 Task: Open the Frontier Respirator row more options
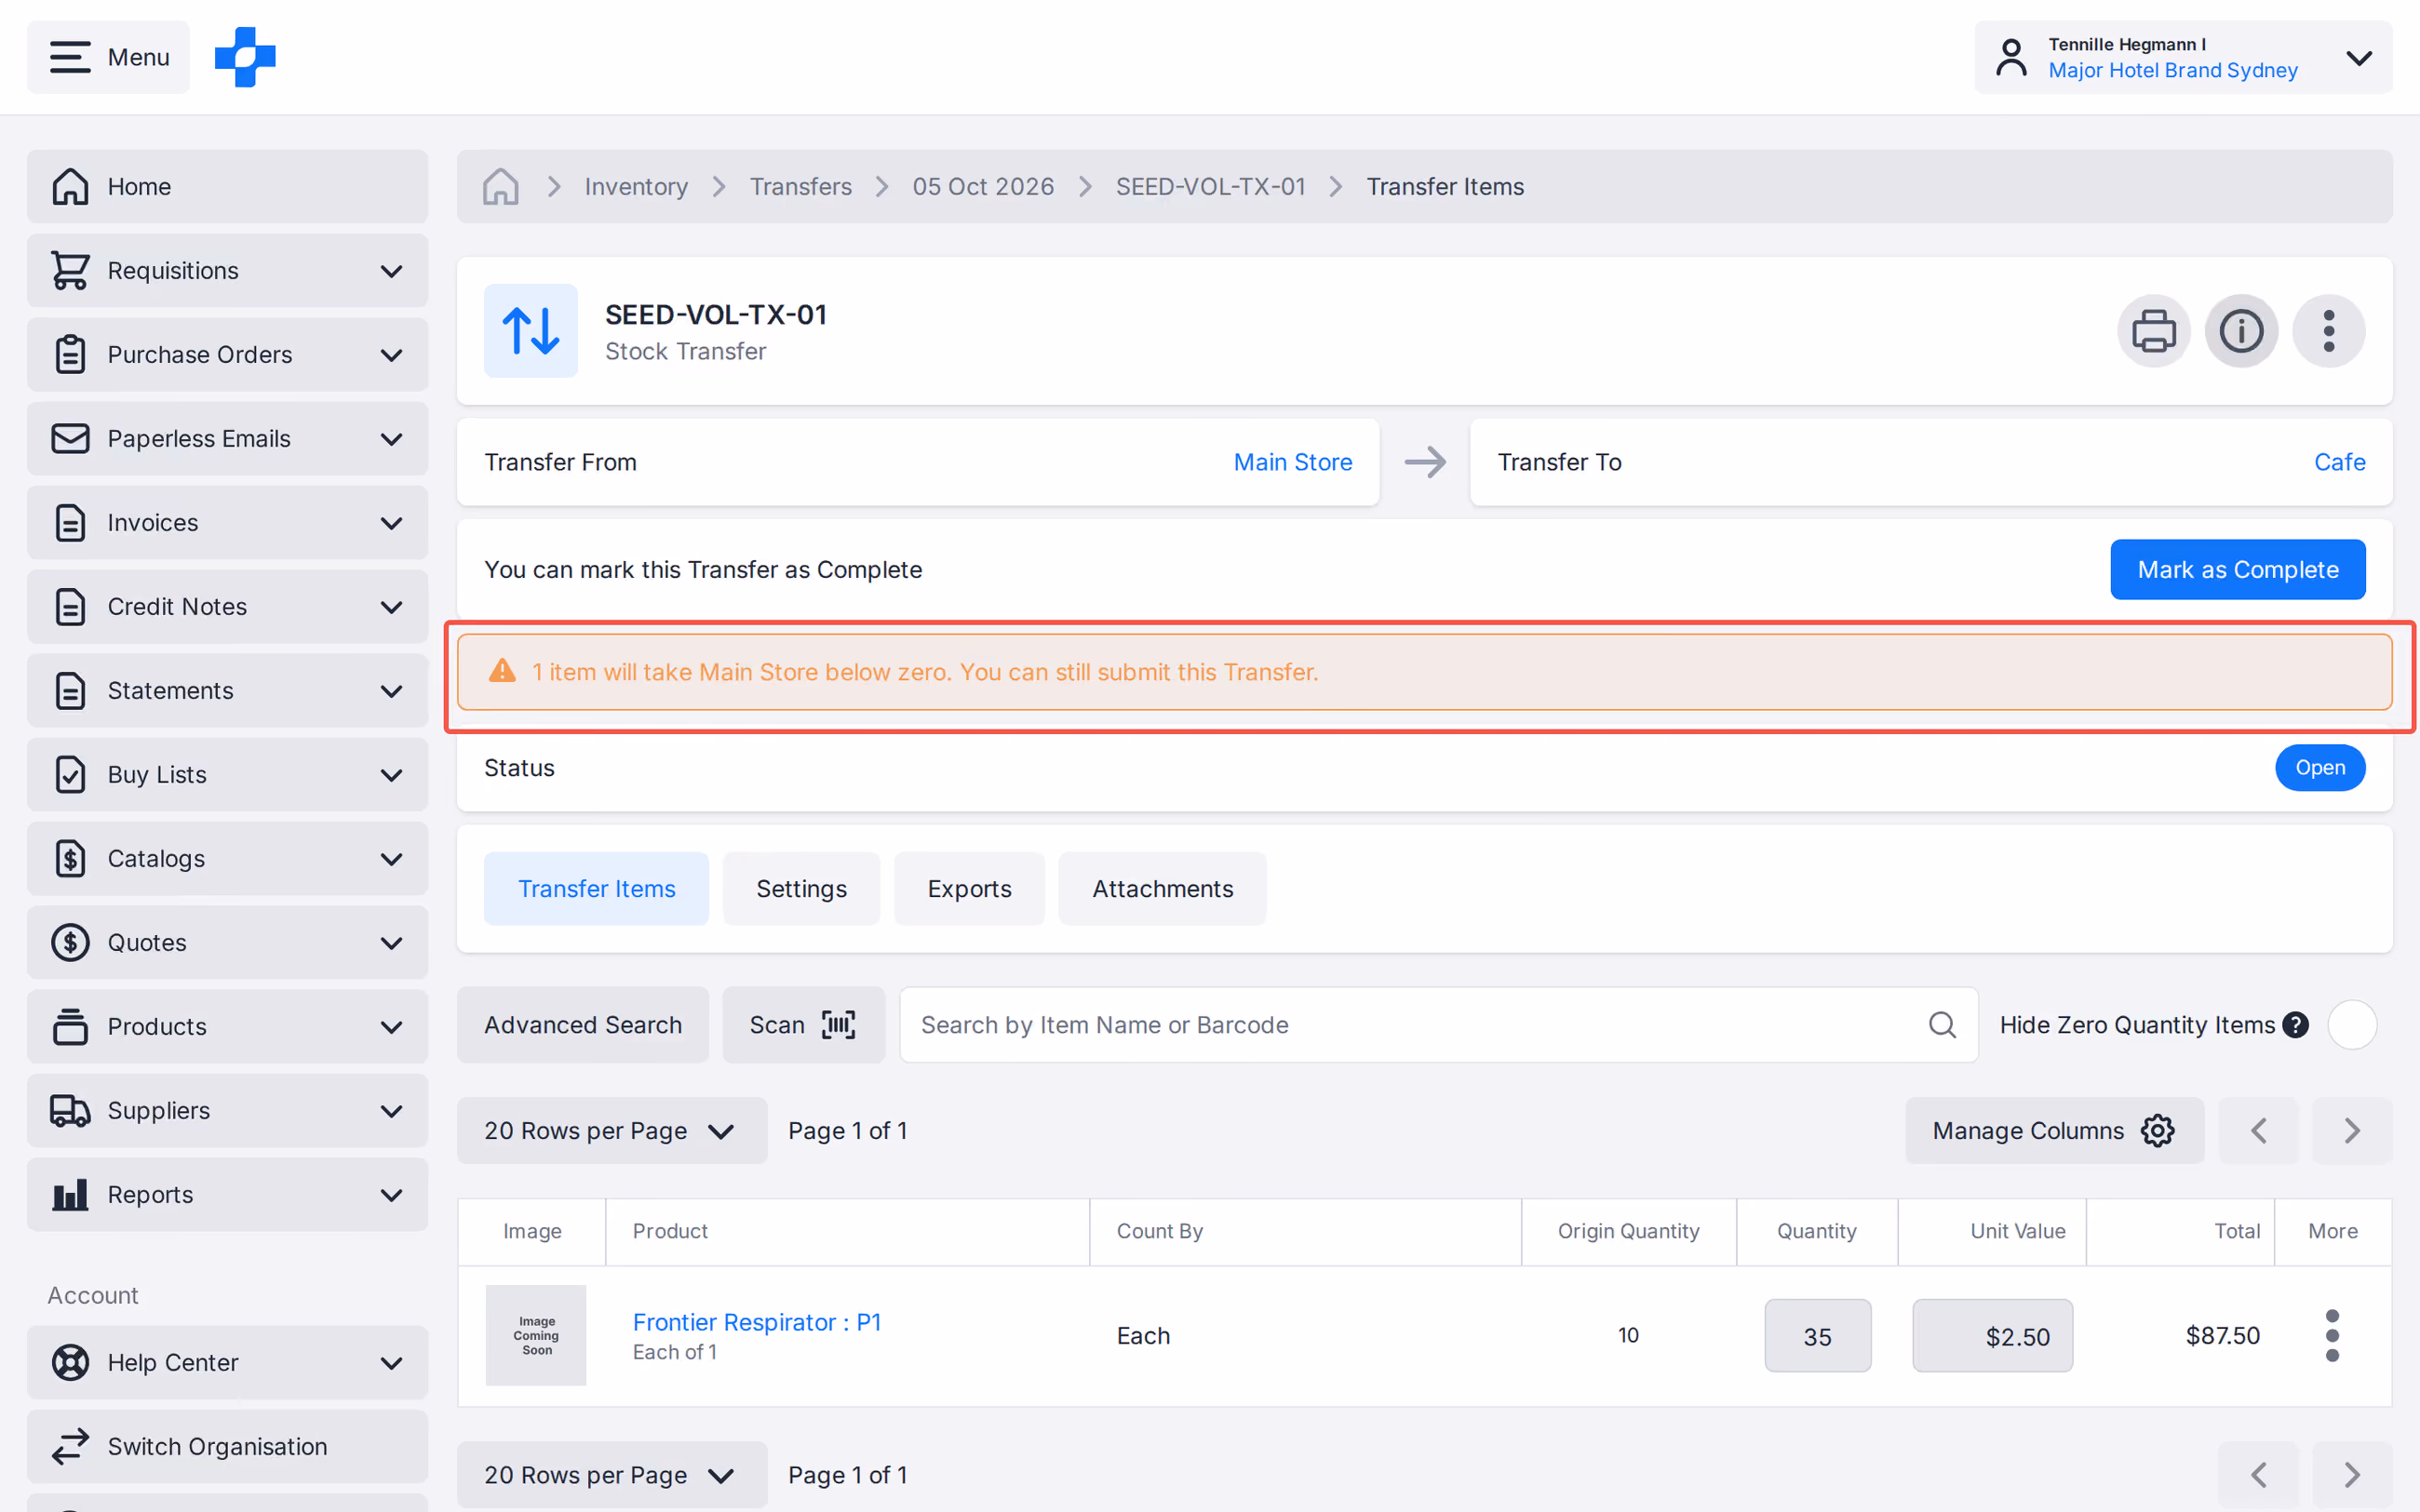point(2332,1335)
